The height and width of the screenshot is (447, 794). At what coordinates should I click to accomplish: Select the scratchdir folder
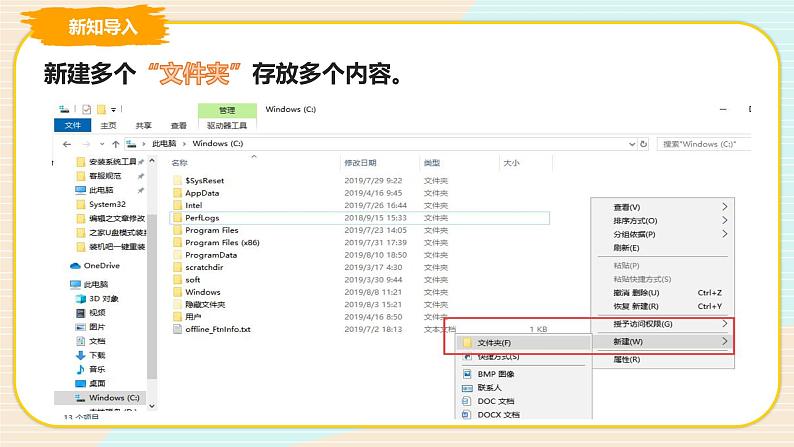204,267
